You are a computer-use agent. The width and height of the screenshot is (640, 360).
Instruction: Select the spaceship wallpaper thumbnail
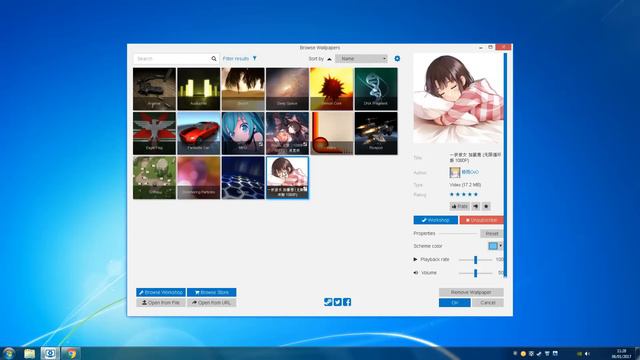[x=376, y=133]
